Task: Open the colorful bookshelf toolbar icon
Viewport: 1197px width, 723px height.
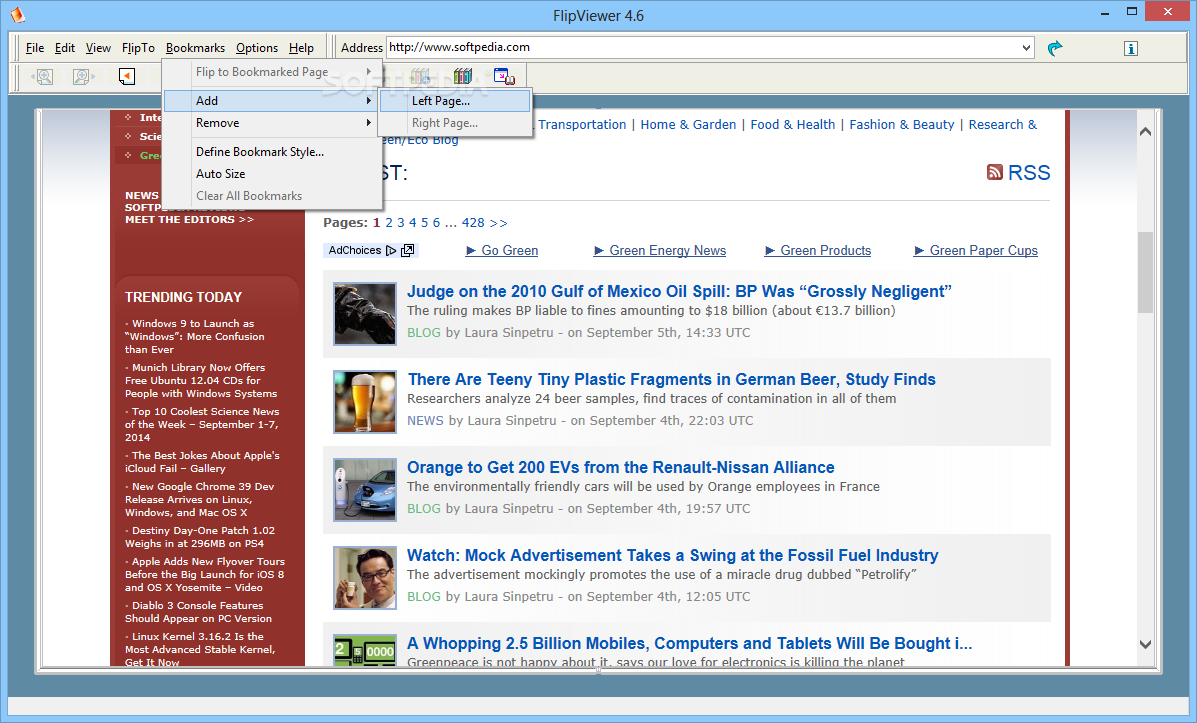Action: 463,76
